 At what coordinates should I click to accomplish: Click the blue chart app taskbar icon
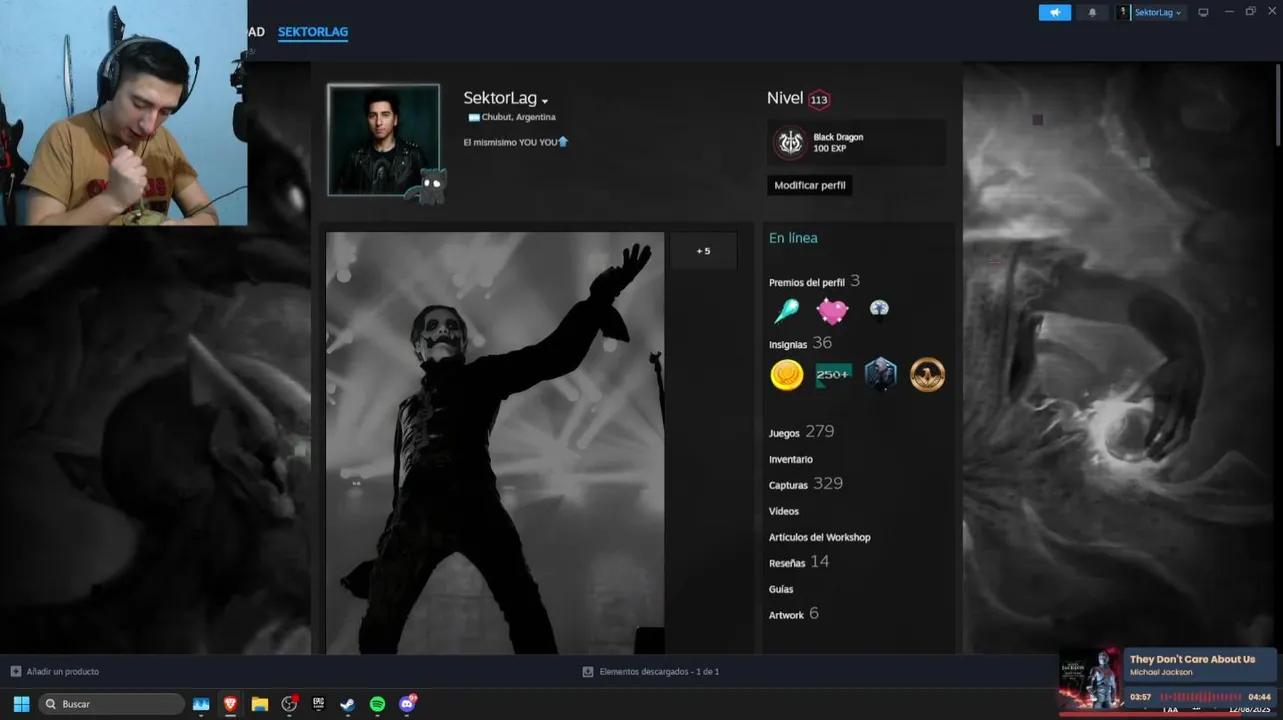pyautogui.click(x=201, y=704)
